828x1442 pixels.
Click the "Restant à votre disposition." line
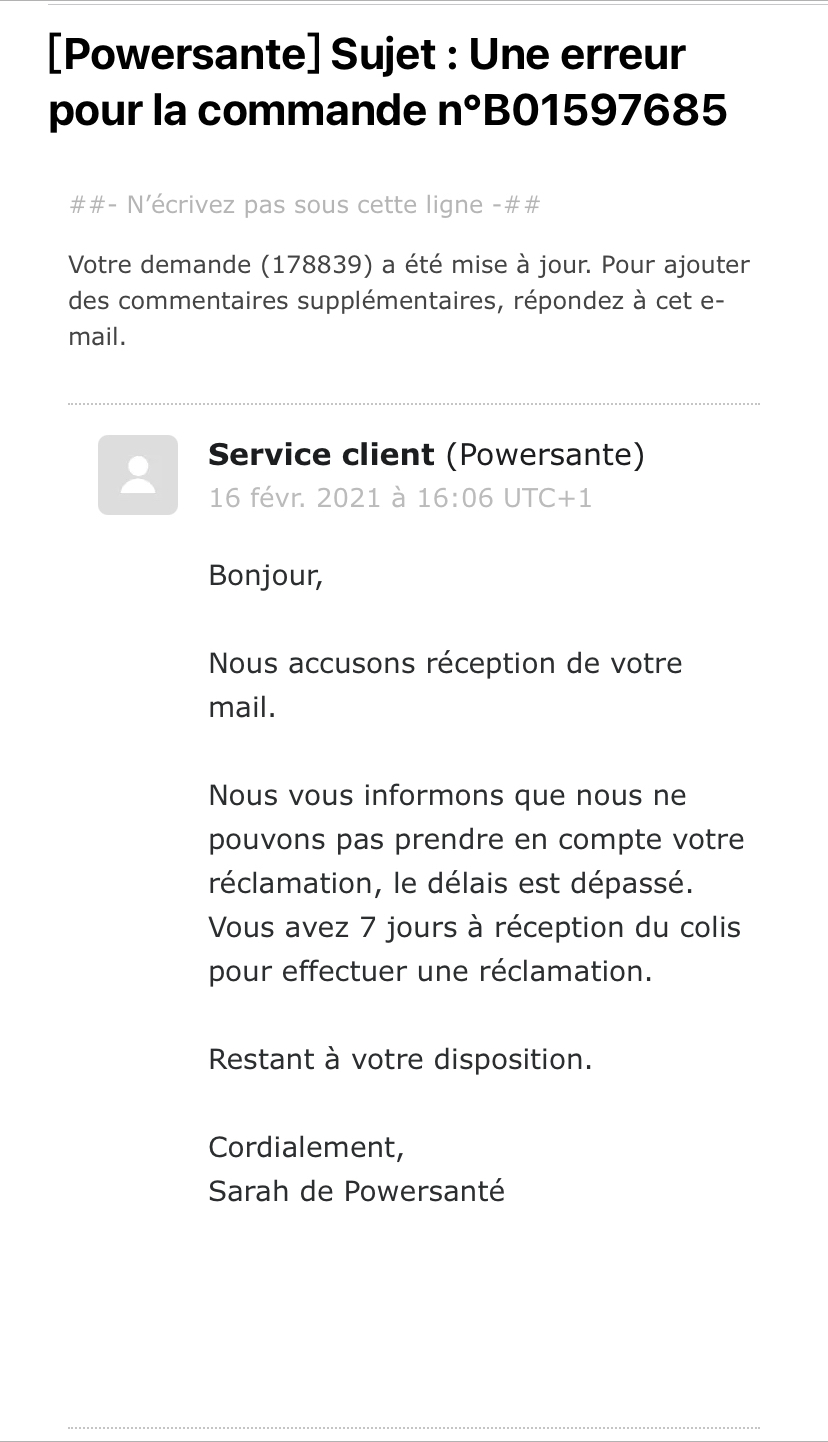tap(400, 1060)
